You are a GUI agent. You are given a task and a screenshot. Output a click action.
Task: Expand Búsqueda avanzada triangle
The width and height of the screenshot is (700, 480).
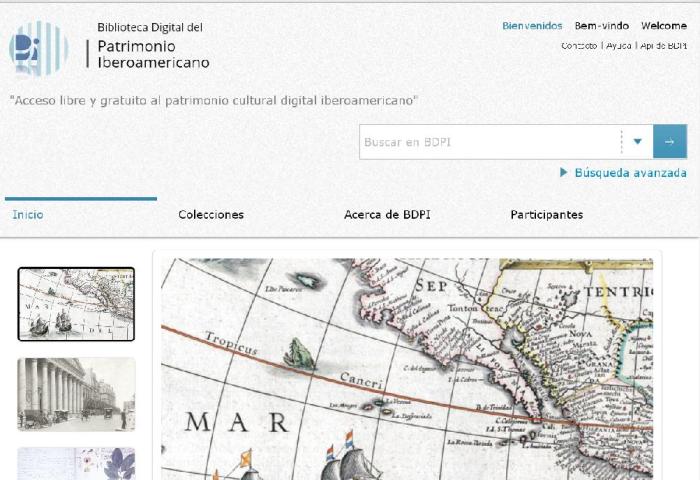click(564, 173)
